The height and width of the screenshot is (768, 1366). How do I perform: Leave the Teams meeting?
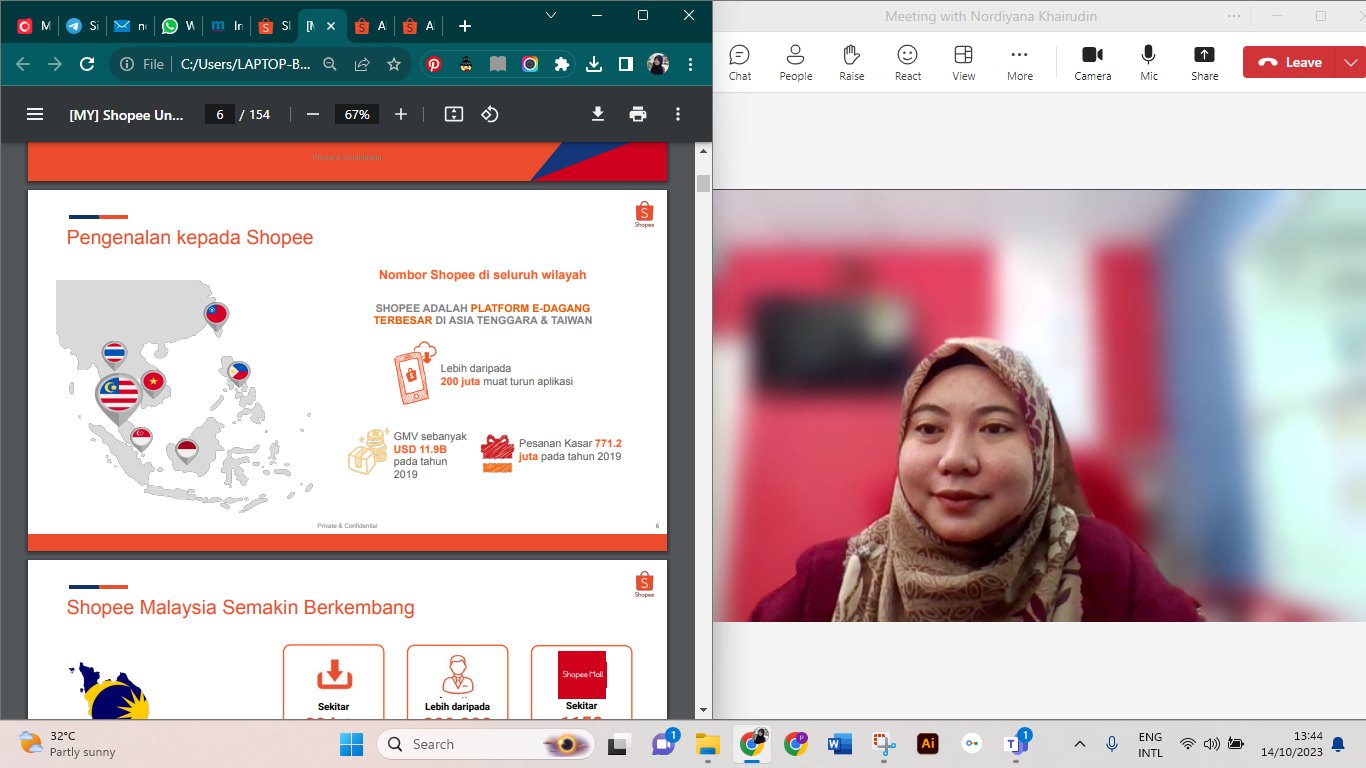tap(1290, 62)
